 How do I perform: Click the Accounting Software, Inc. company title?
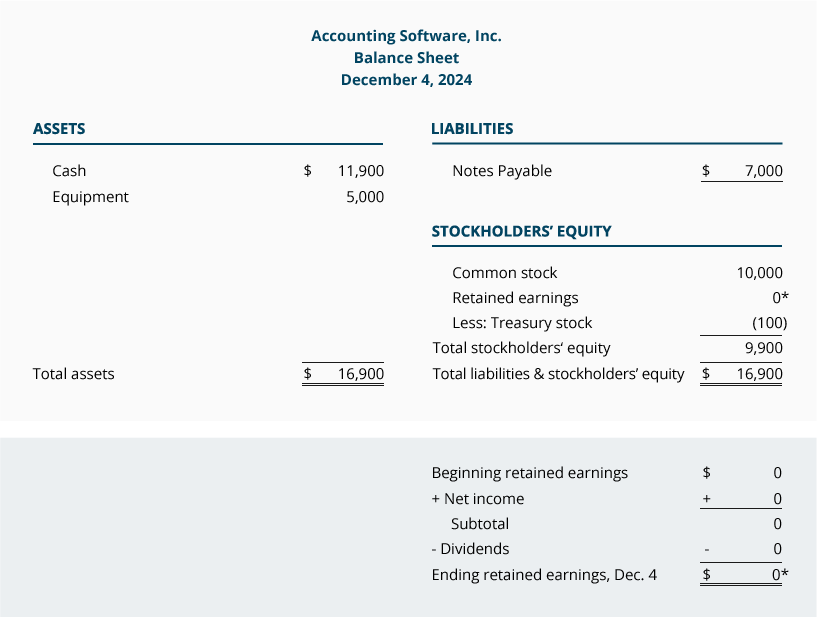pyautogui.click(x=406, y=36)
